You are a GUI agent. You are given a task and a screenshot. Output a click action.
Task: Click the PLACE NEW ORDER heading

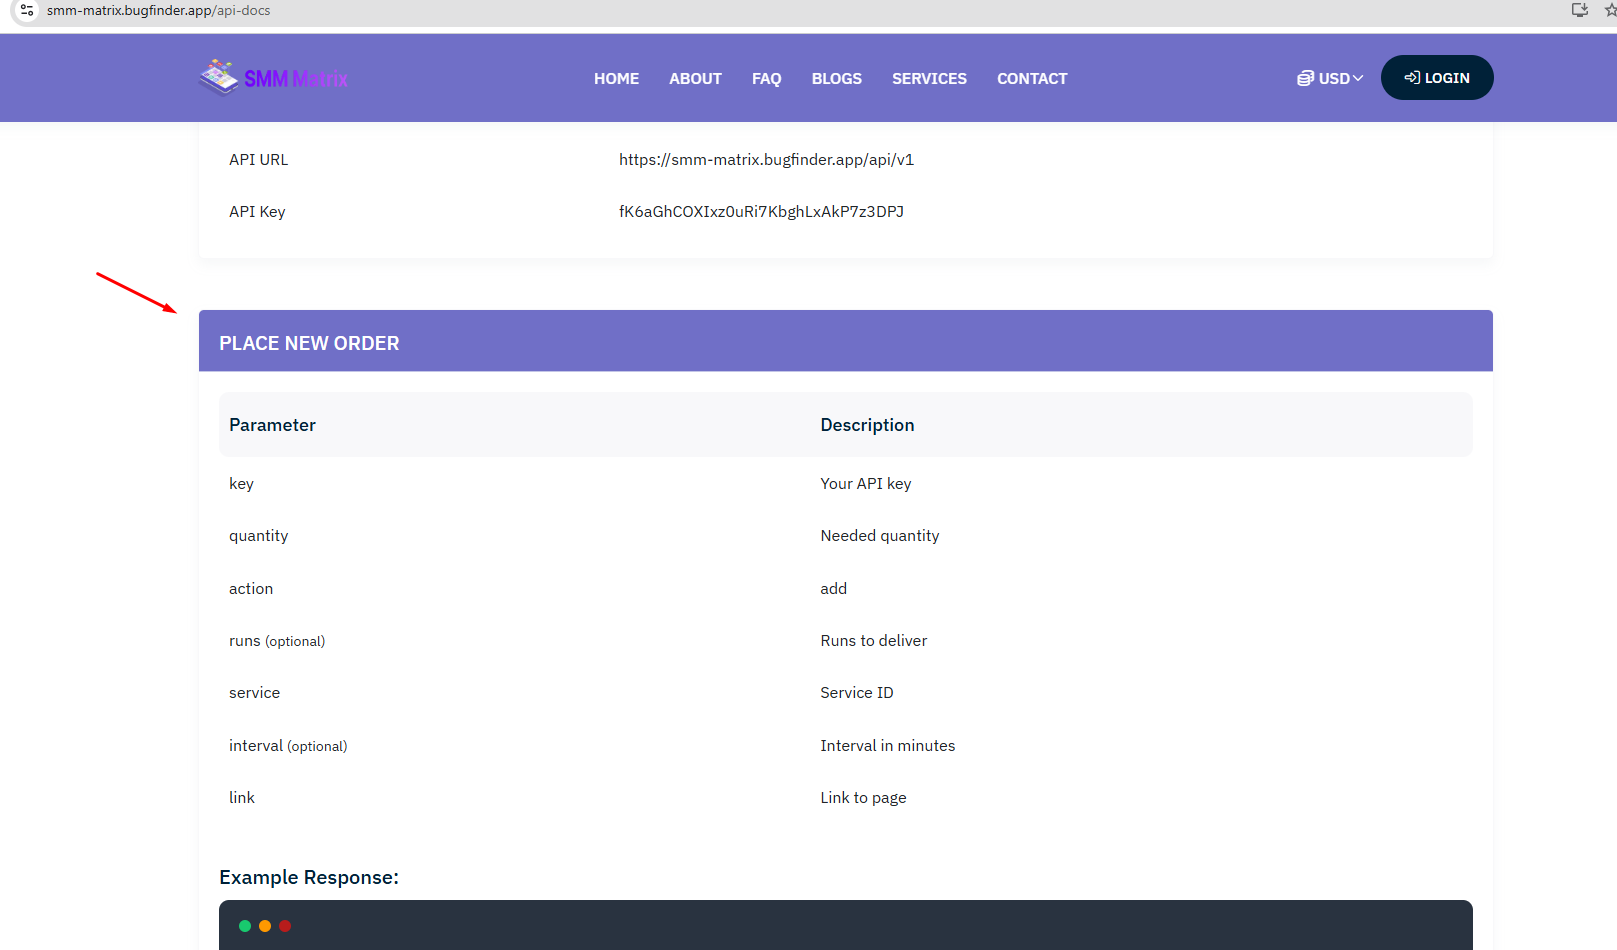click(x=309, y=343)
